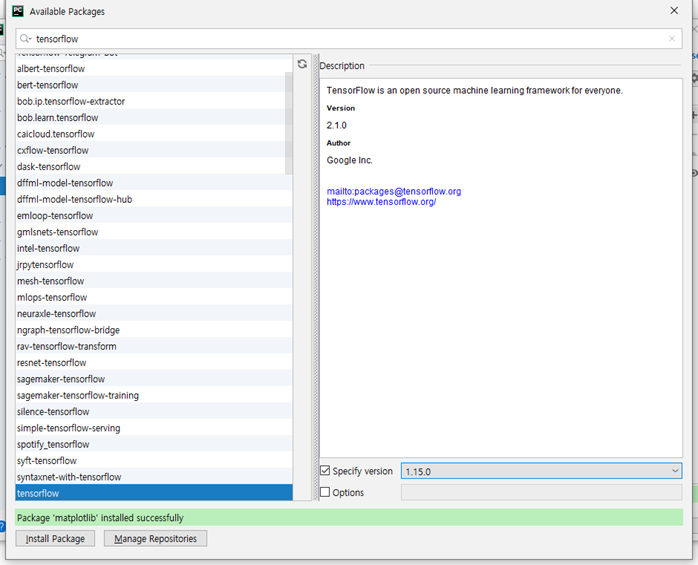Select the mlops-tensorflow package
The height and width of the screenshot is (565, 698).
[154, 297]
